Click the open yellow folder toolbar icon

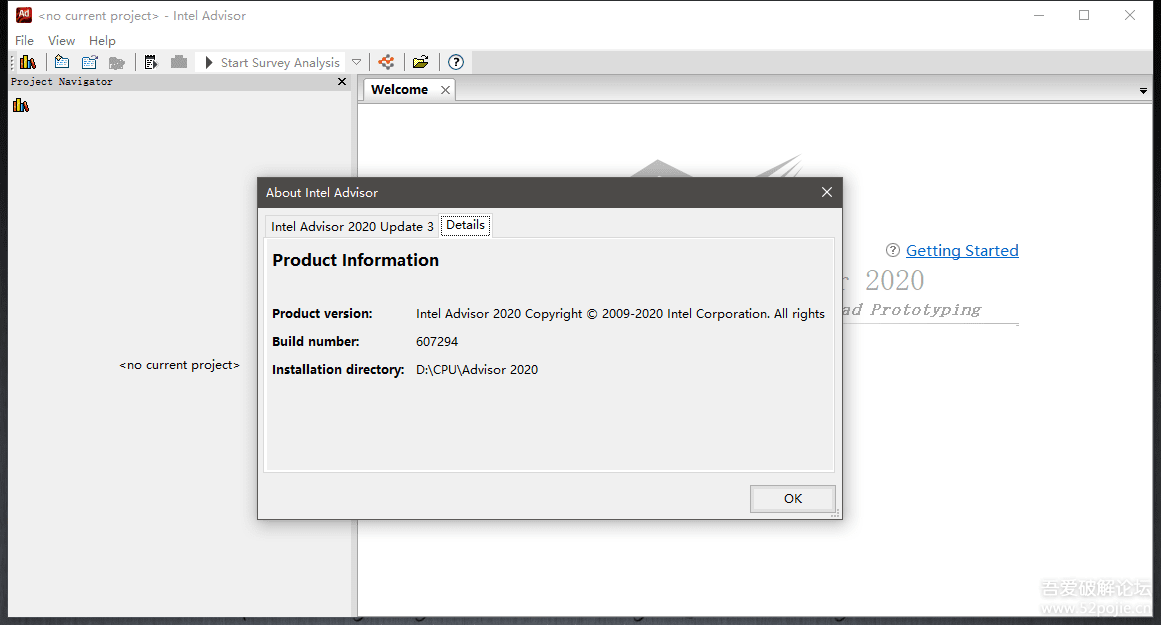421,62
